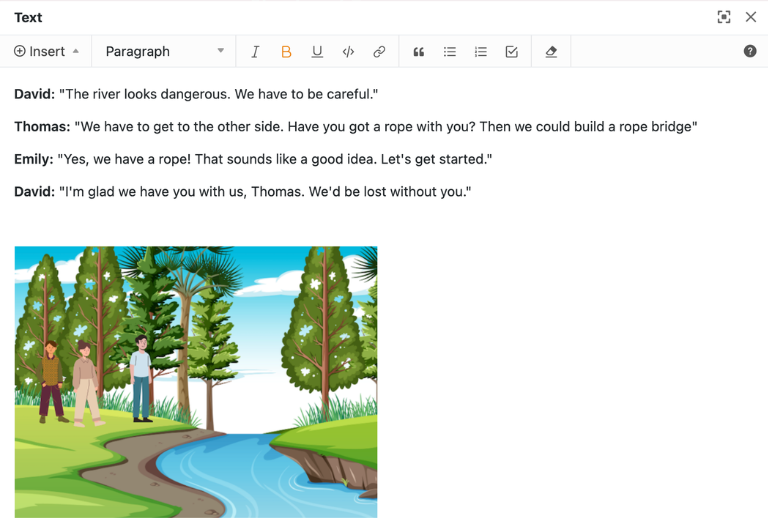The image size is (768, 528).
Task: Enter fullscreen mode for the editor
Action: [x=724, y=17]
